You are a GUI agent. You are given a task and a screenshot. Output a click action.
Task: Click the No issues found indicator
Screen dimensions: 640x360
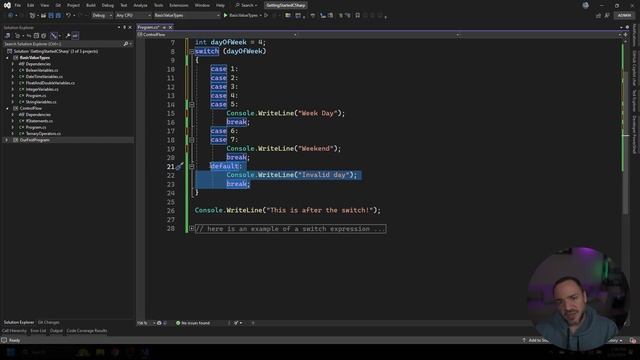click(x=193, y=323)
